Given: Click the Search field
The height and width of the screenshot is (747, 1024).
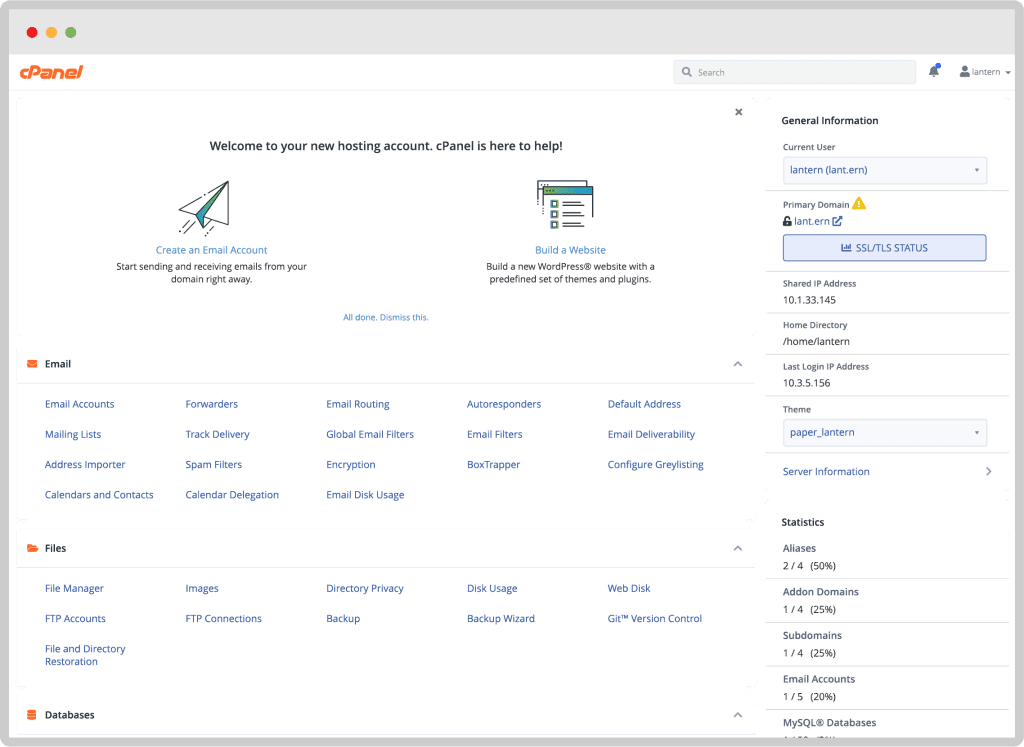Looking at the screenshot, I should point(794,72).
